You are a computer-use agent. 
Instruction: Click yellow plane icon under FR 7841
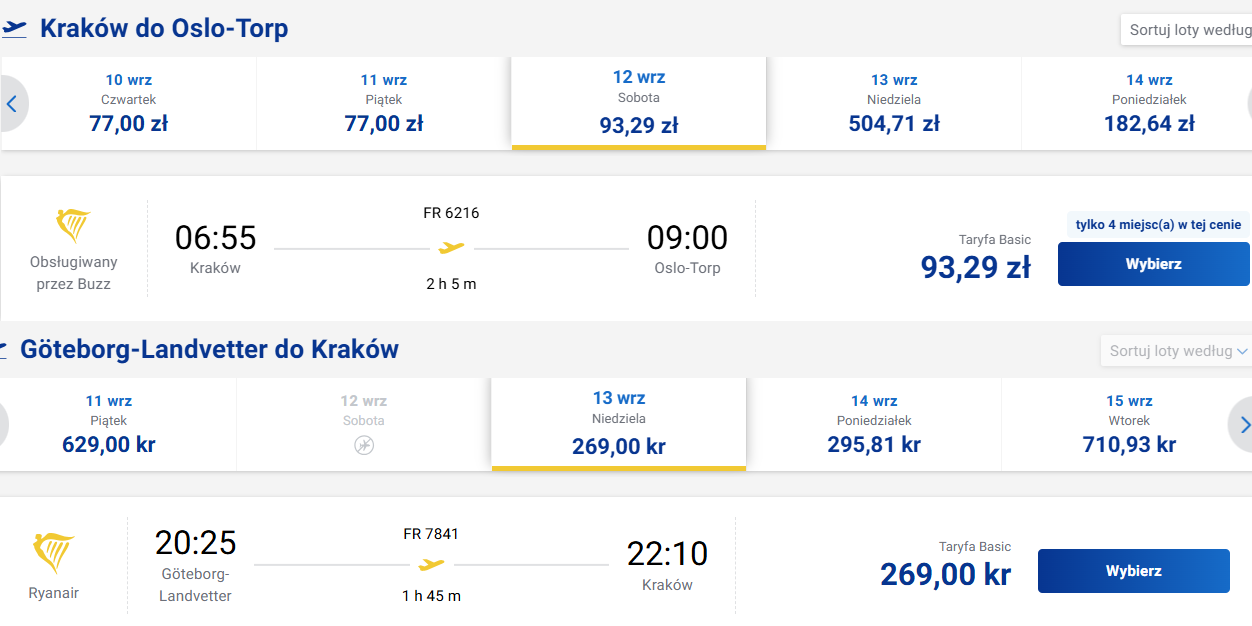[431, 565]
